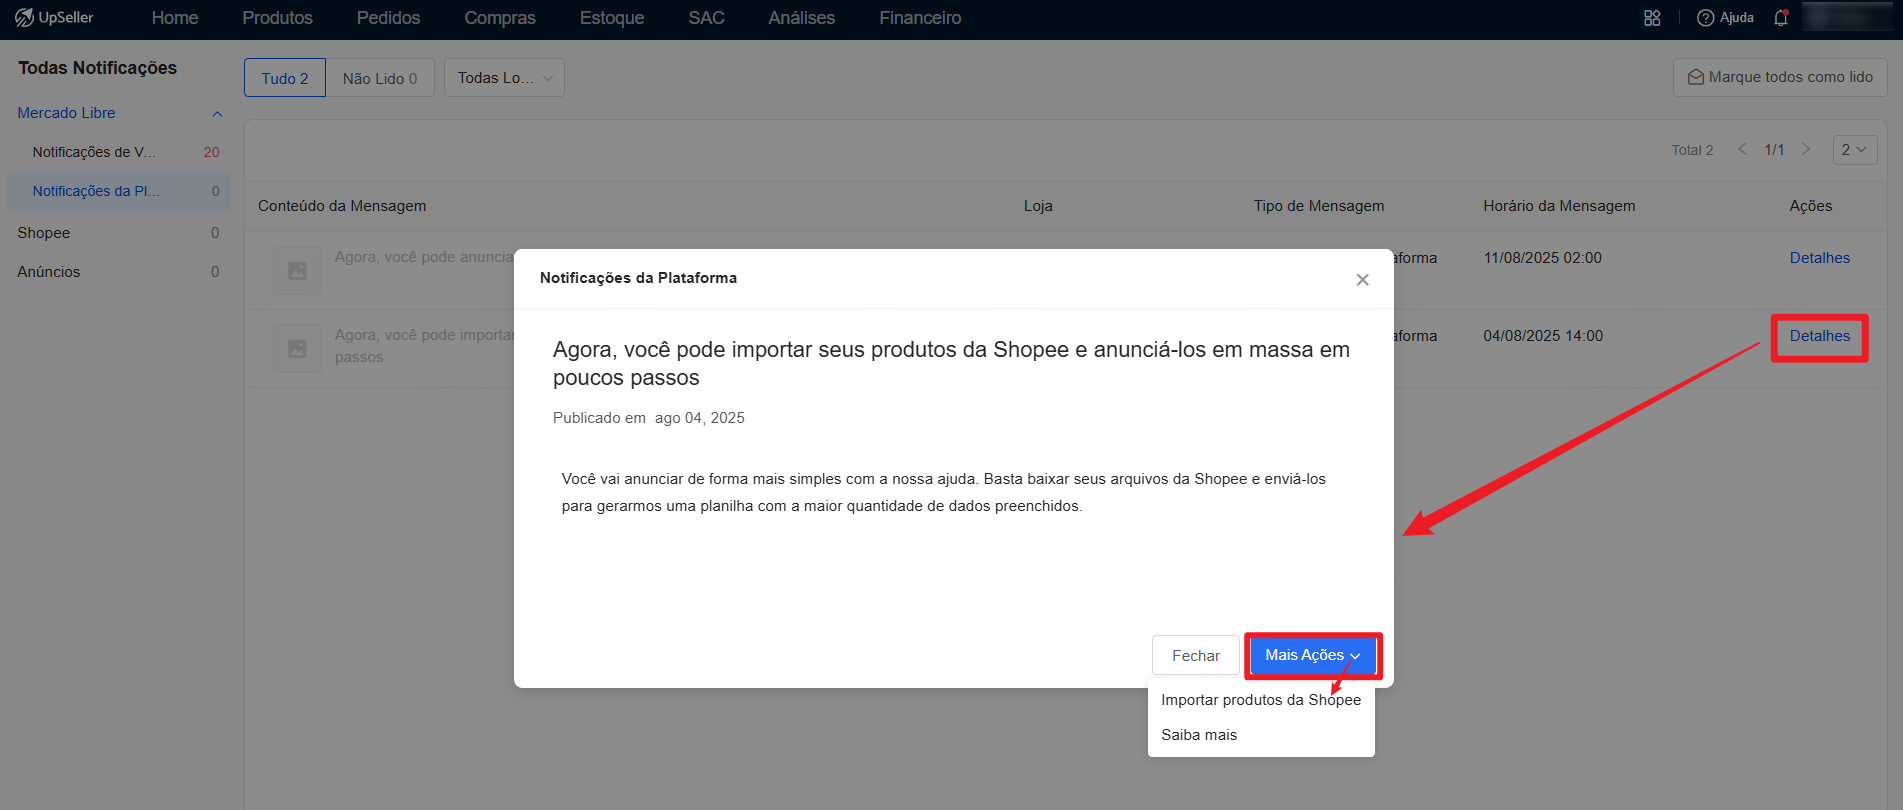Screen dimensions: 1903x810
Task: Collapse the Mercado Libre section
Action: click(x=217, y=114)
